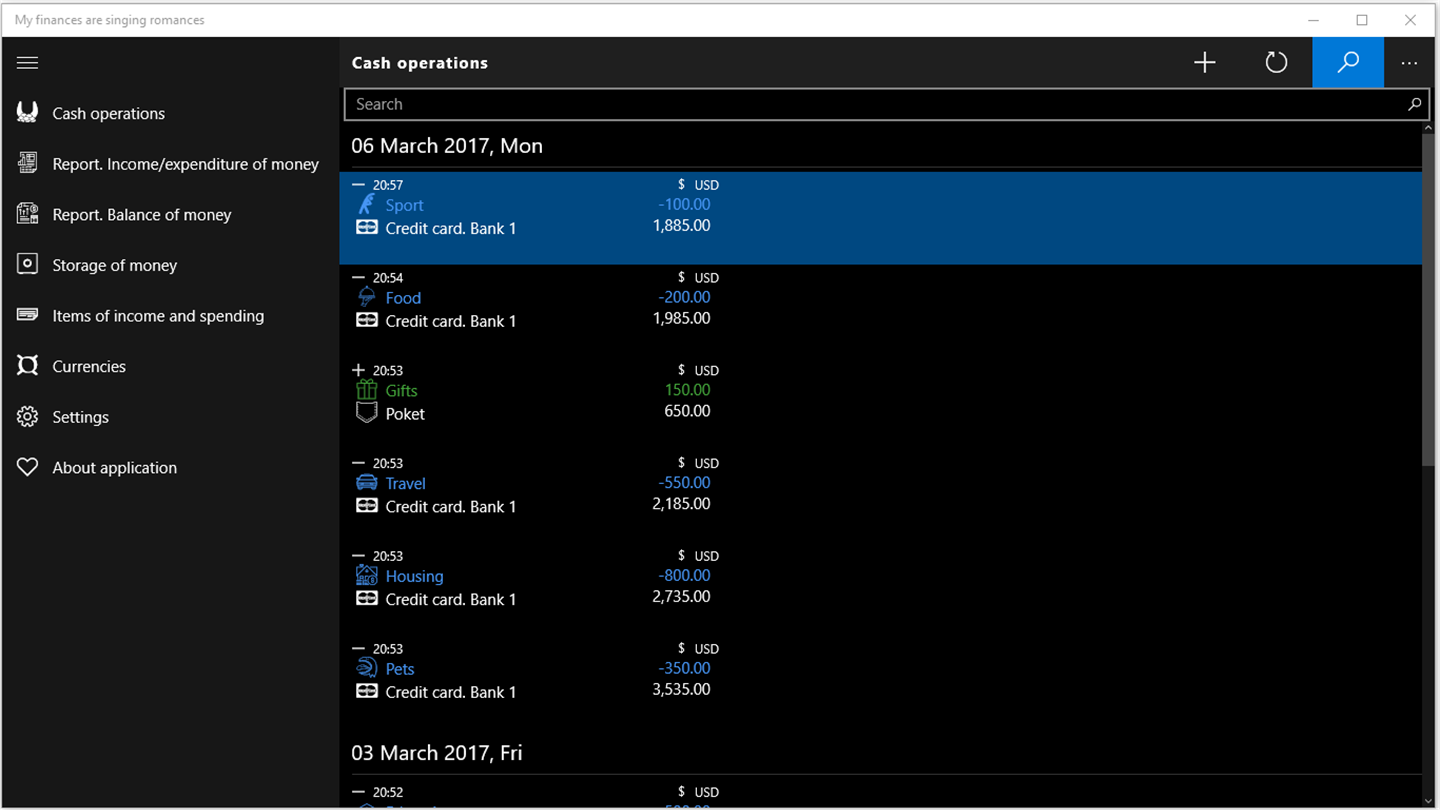Click the credit card icon under Pets
This screenshot has width=1440, height=810.
coord(367,692)
